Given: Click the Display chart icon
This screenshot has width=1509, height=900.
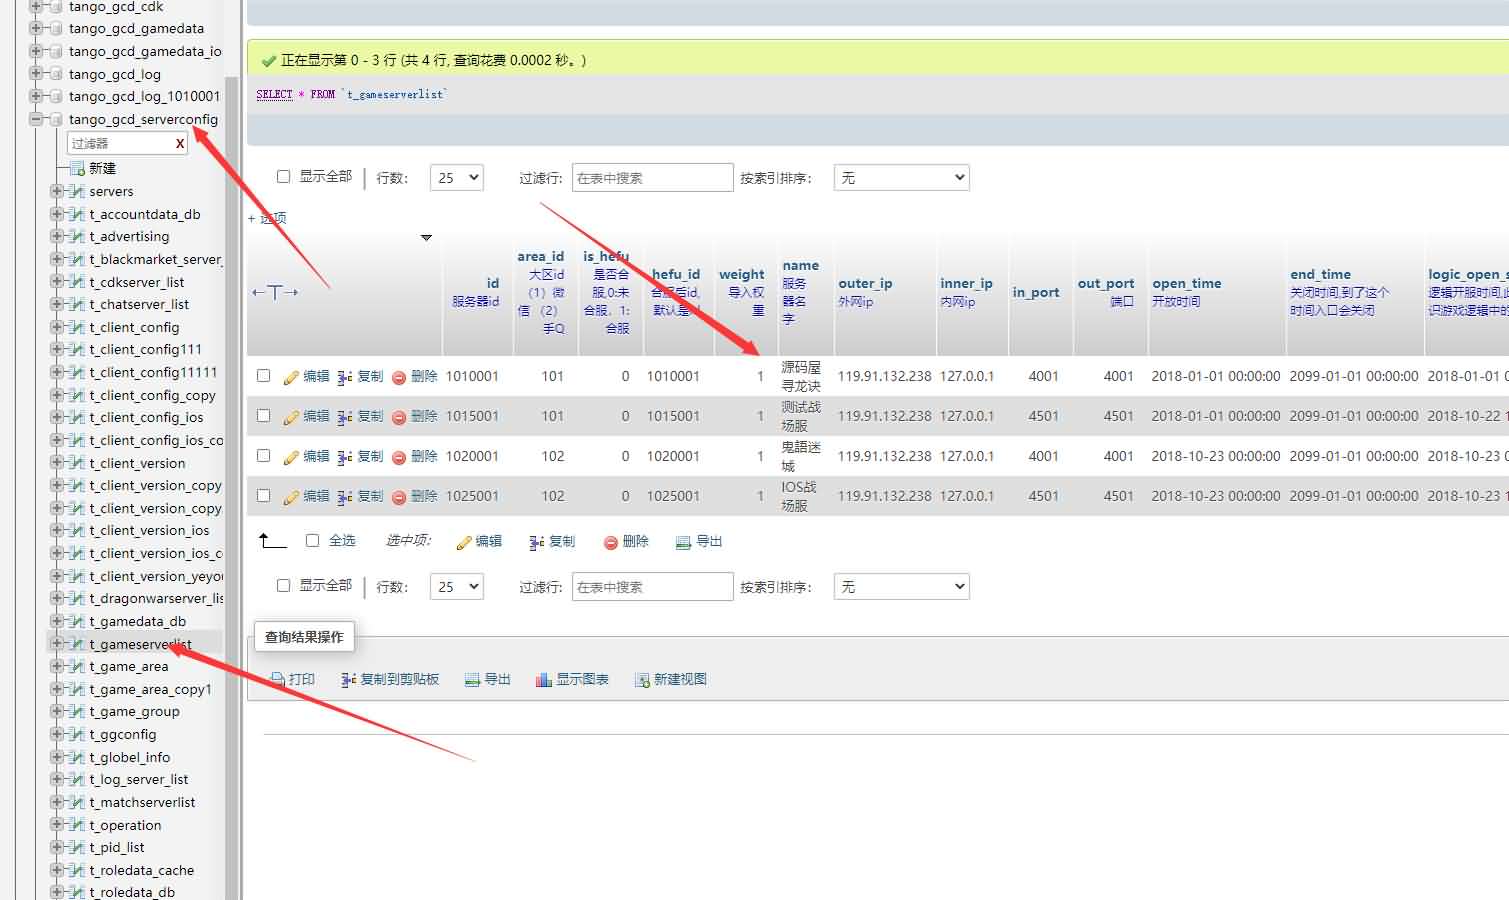Looking at the screenshot, I should 543,680.
